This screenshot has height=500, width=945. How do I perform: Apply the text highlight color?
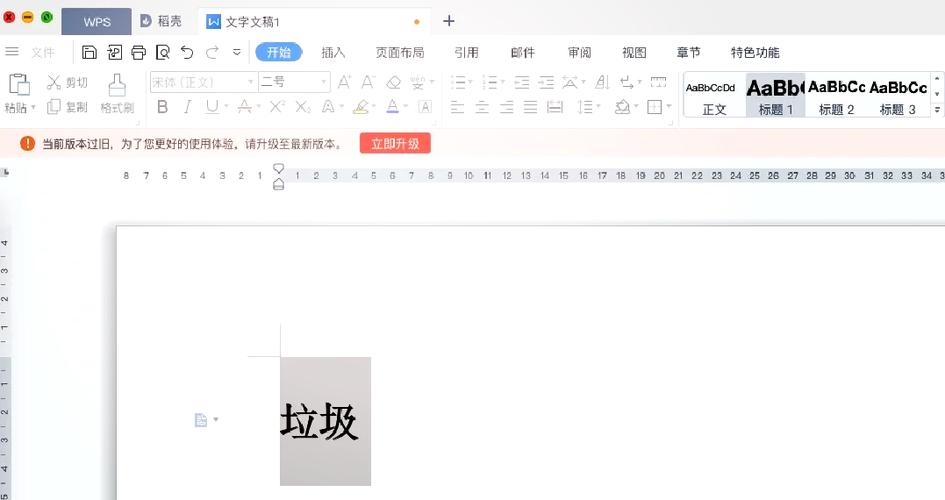[x=361, y=107]
